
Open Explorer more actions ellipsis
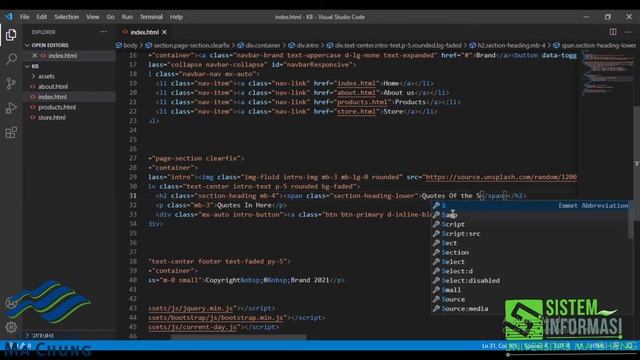pyautogui.click(x=103, y=31)
